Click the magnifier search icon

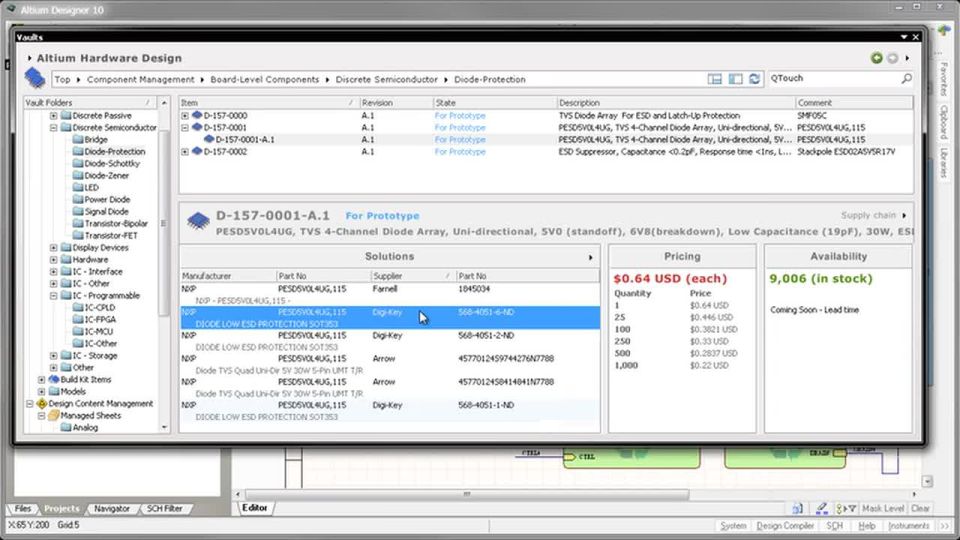click(x=906, y=78)
